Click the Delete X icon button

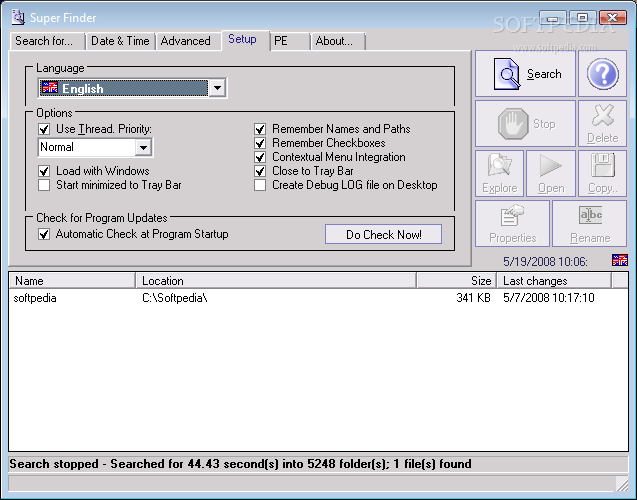pyautogui.click(x=602, y=123)
